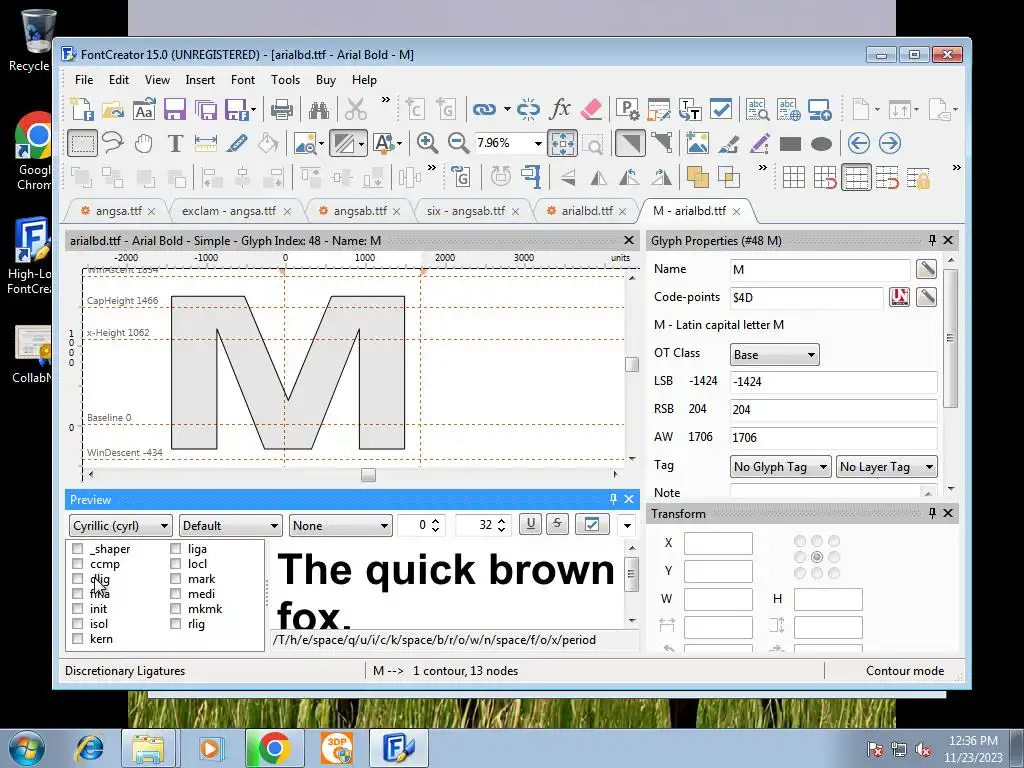Screen dimensions: 1024x768
Task: Open Internet Explorer from the taskbar
Action: pyautogui.click(x=89, y=748)
